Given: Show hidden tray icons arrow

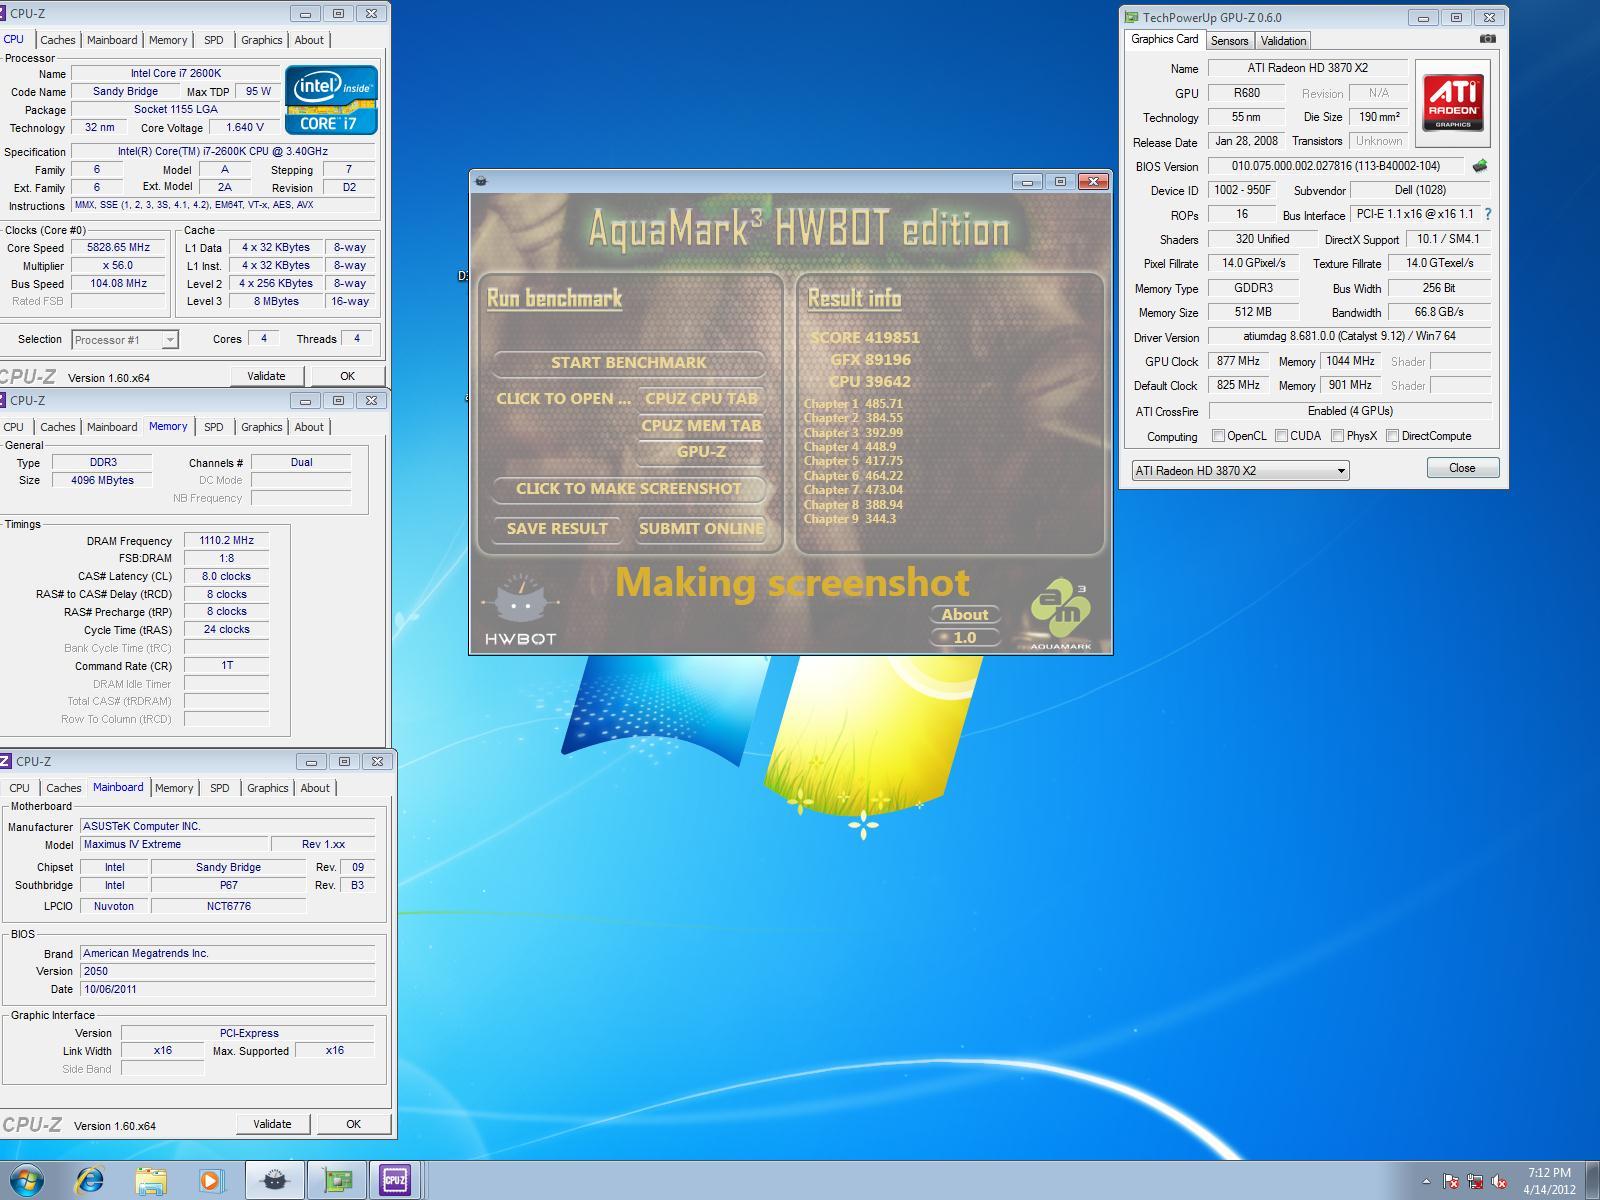Looking at the screenshot, I should pyautogui.click(x=1427, y=1181).
